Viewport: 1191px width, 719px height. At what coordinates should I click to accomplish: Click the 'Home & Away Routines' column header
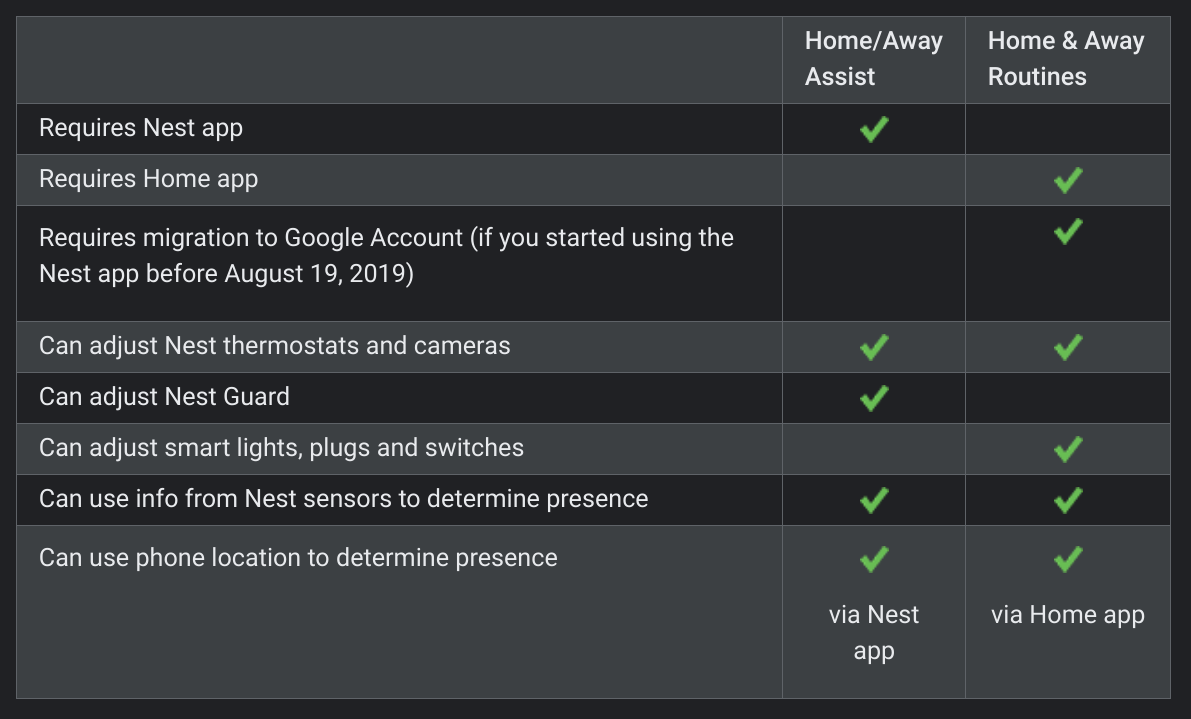(x=1065, y=59)
